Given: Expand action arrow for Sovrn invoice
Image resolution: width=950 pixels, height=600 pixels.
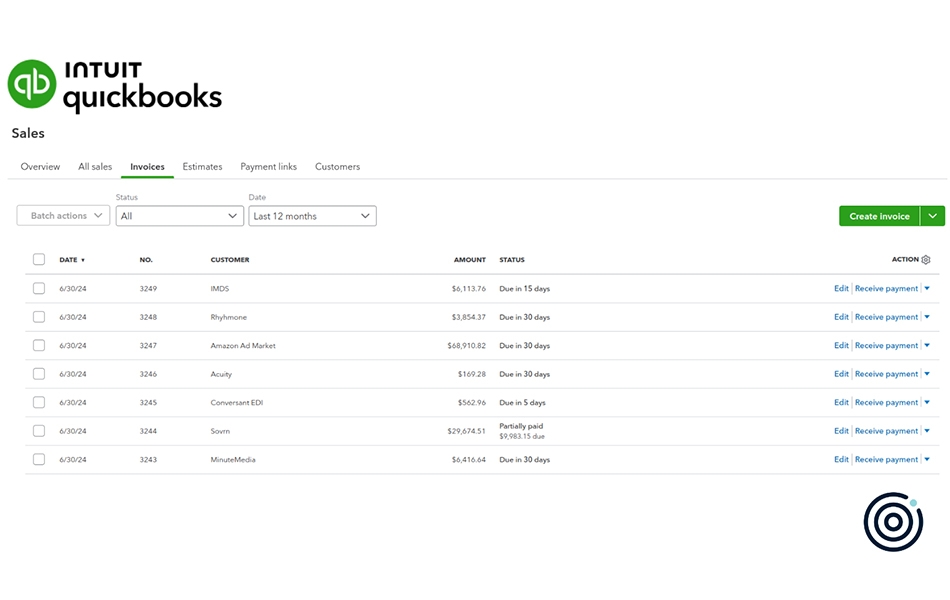Looking at the screenshot, I should [927, 431].
